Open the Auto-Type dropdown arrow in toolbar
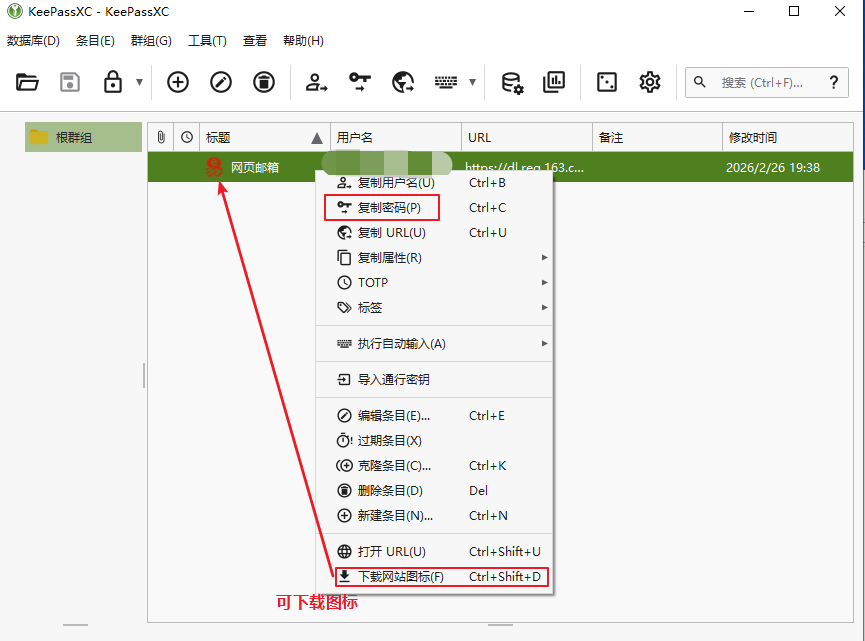Screen dimensions: 865x641 [472, 82]
